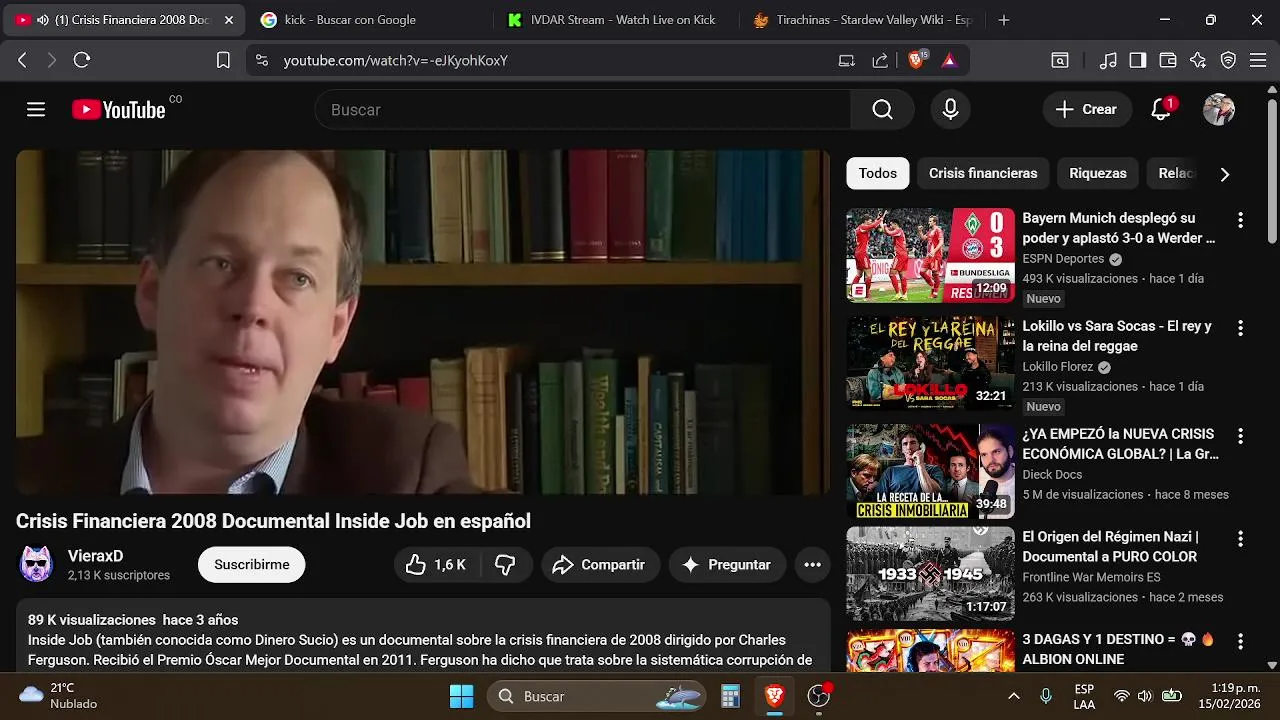Image resolution: width=1280 pixels, height=720 pixels.
Task: Switch to the Tirachinas Stardew Valley tab
Action: [x=860, y=20]
